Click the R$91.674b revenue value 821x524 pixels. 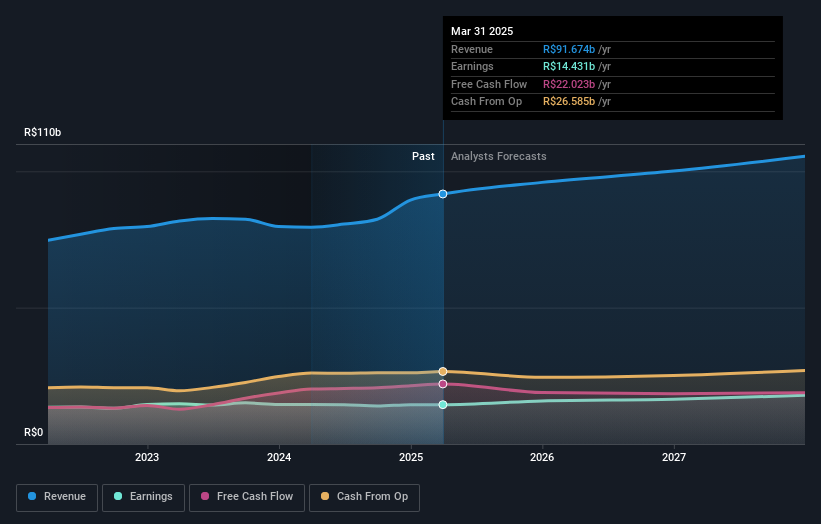[569, 49]
